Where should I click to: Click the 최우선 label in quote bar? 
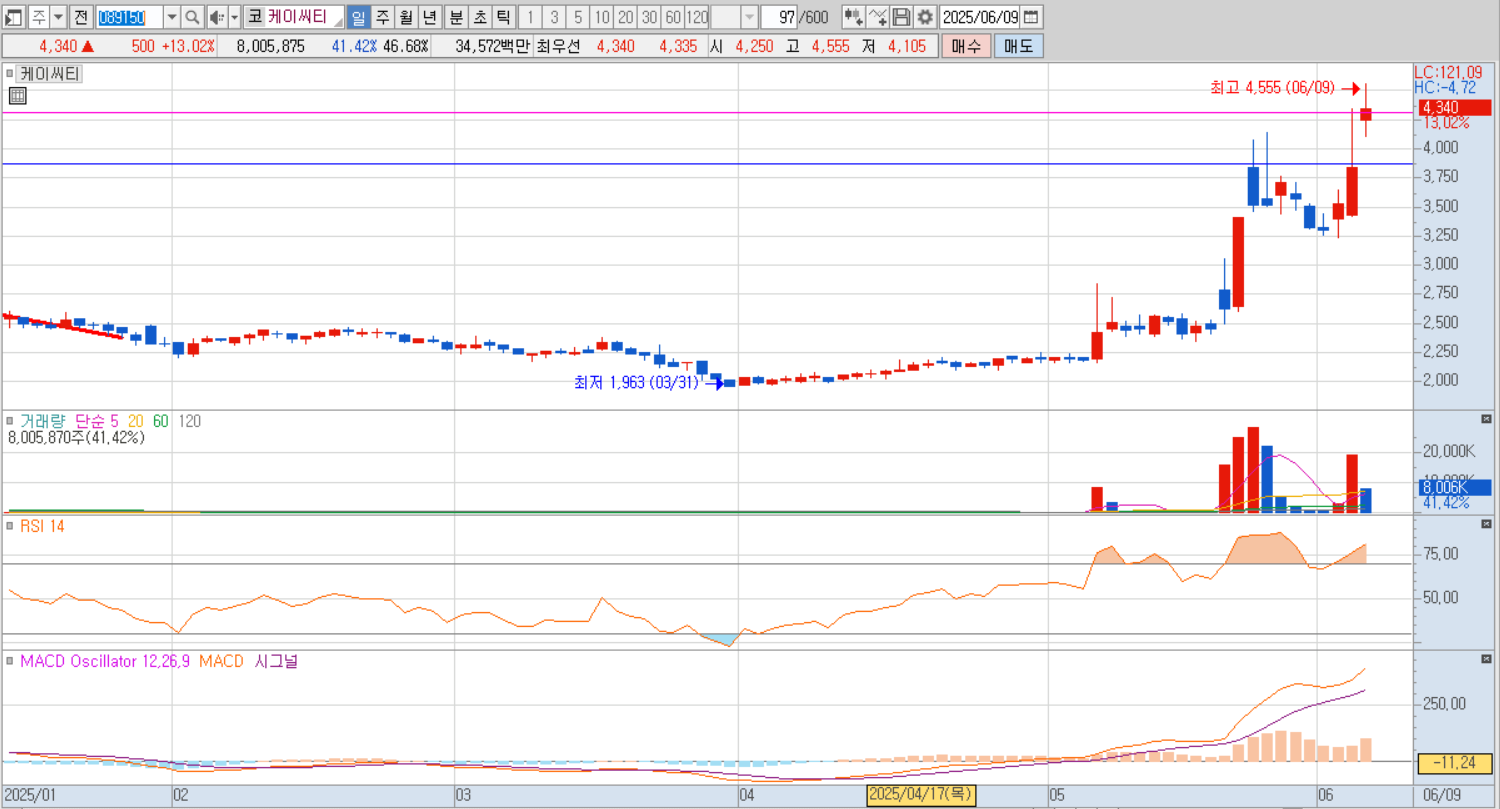[556, 46]
